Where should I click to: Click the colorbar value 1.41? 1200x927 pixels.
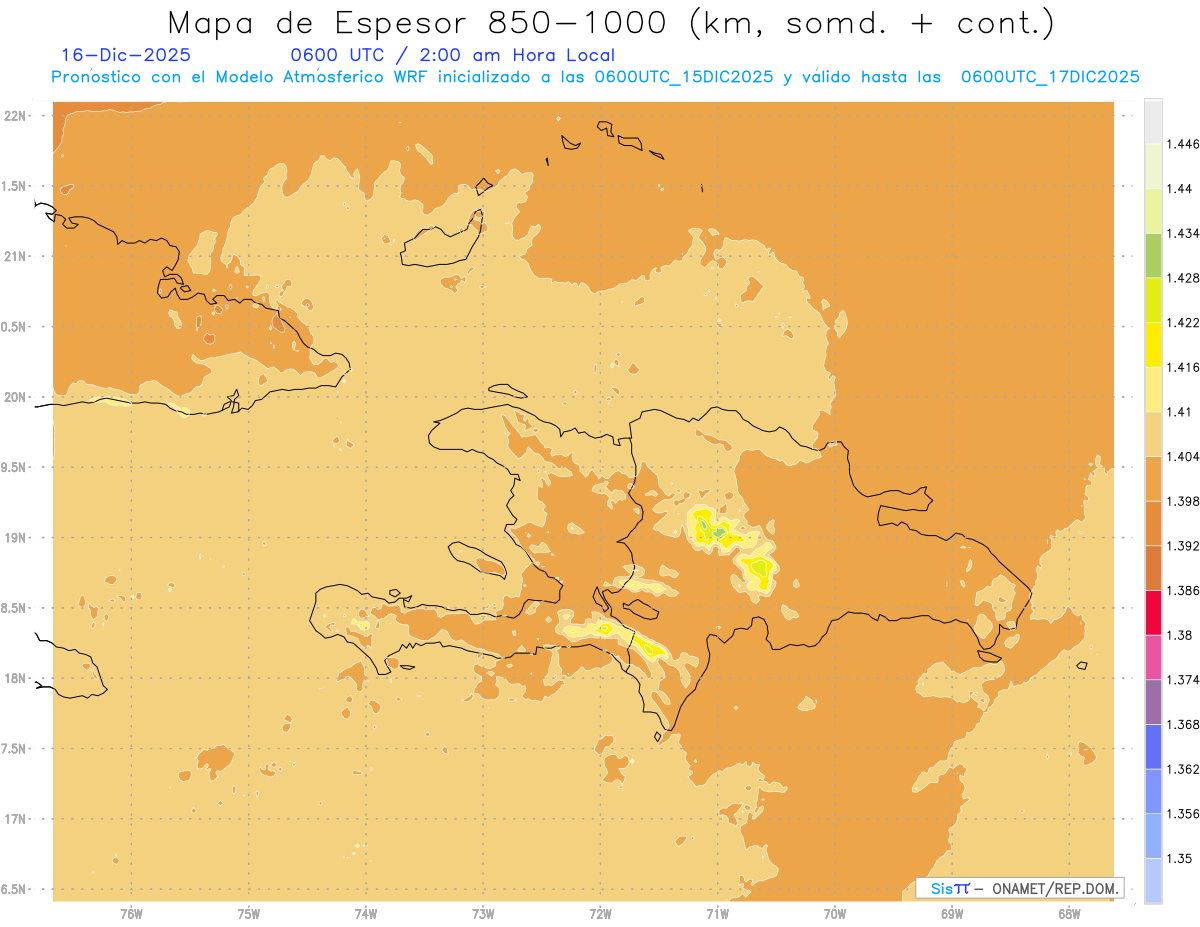[x=1180, y=412]
